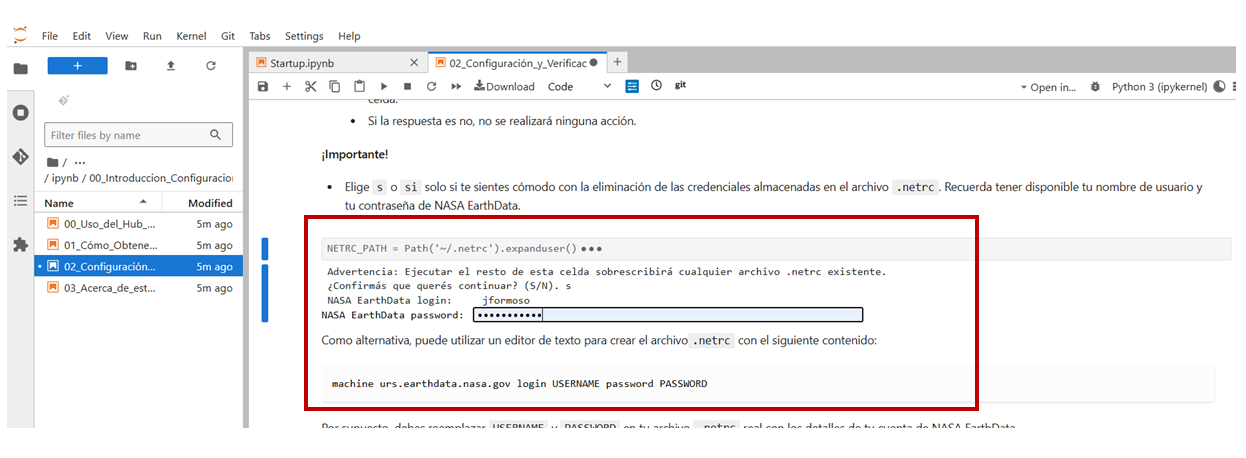1246x458 pixels.
Task: Open the Tabs menu
Action: [x=260, y=36]
